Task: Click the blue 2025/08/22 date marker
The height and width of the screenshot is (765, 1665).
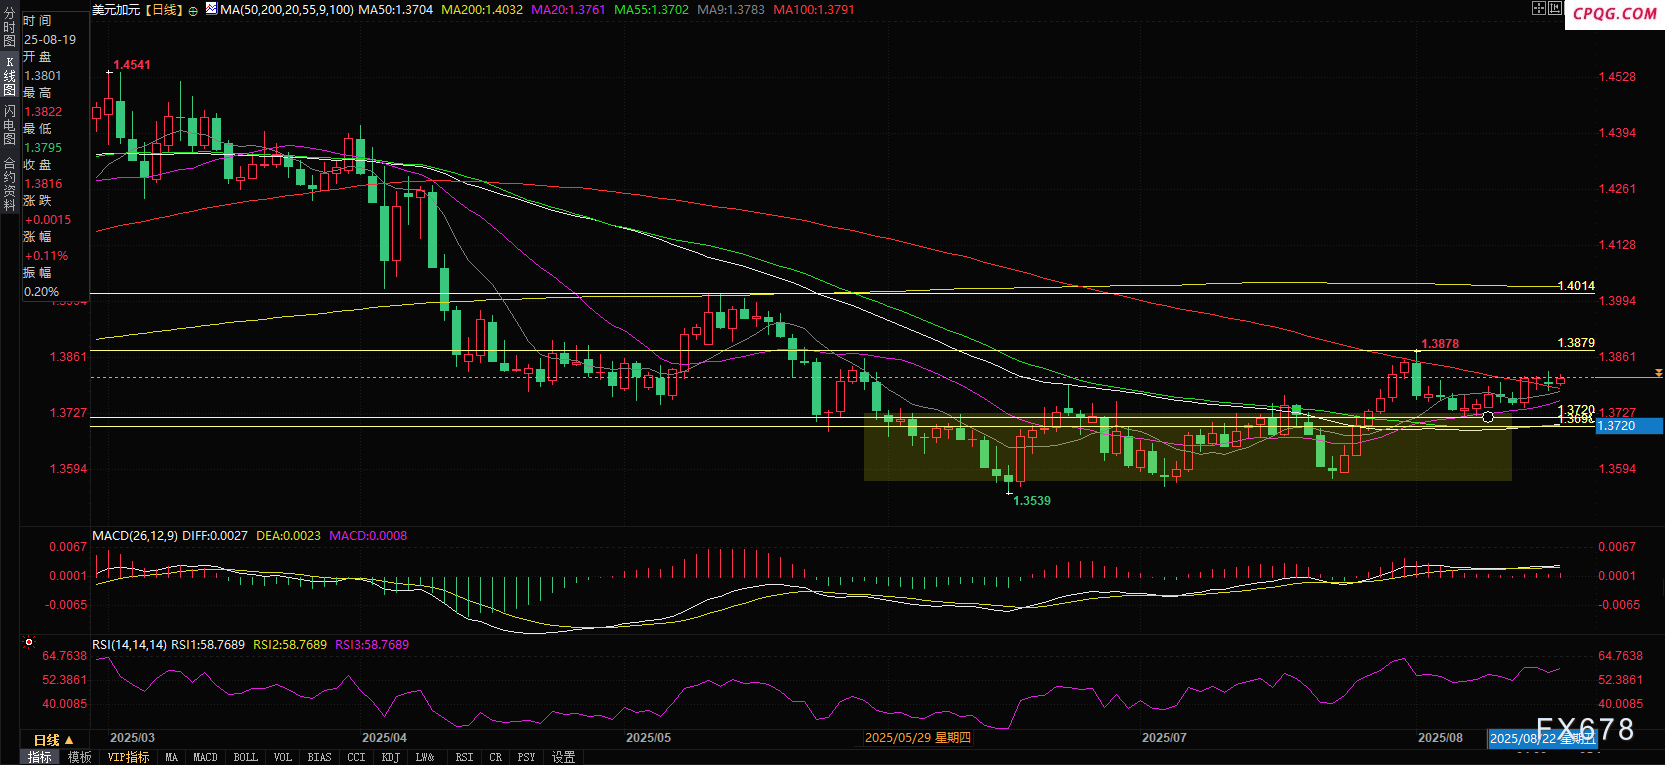Action: pos(1541,738)
